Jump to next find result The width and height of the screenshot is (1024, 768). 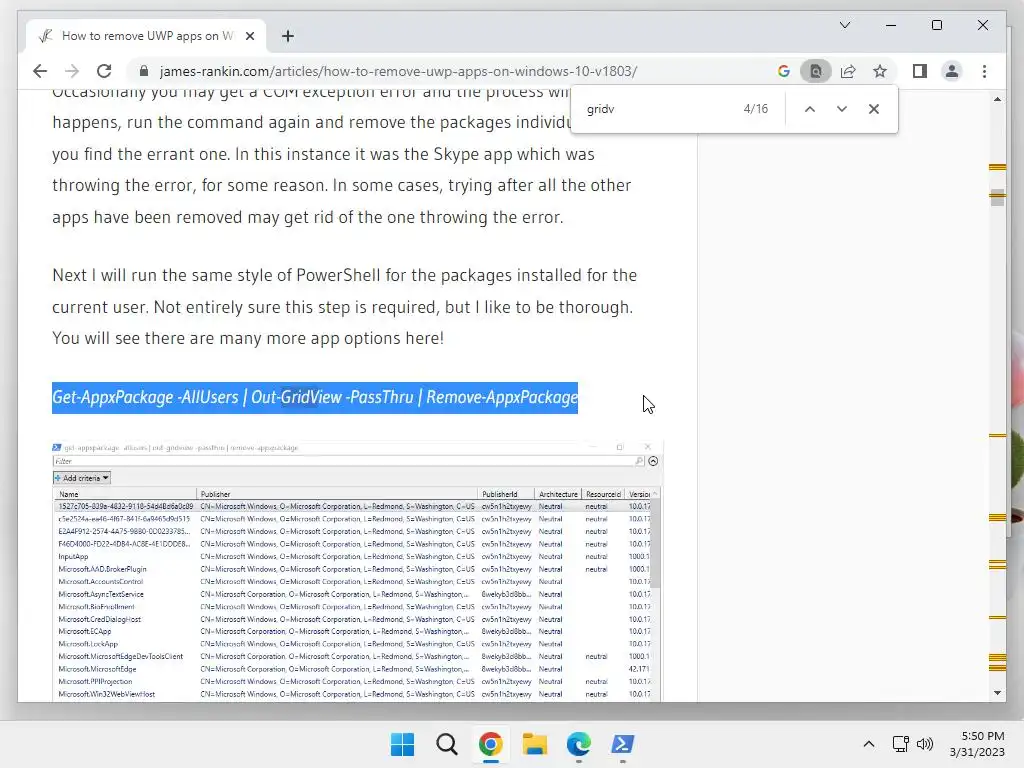(x=842, y=109)
